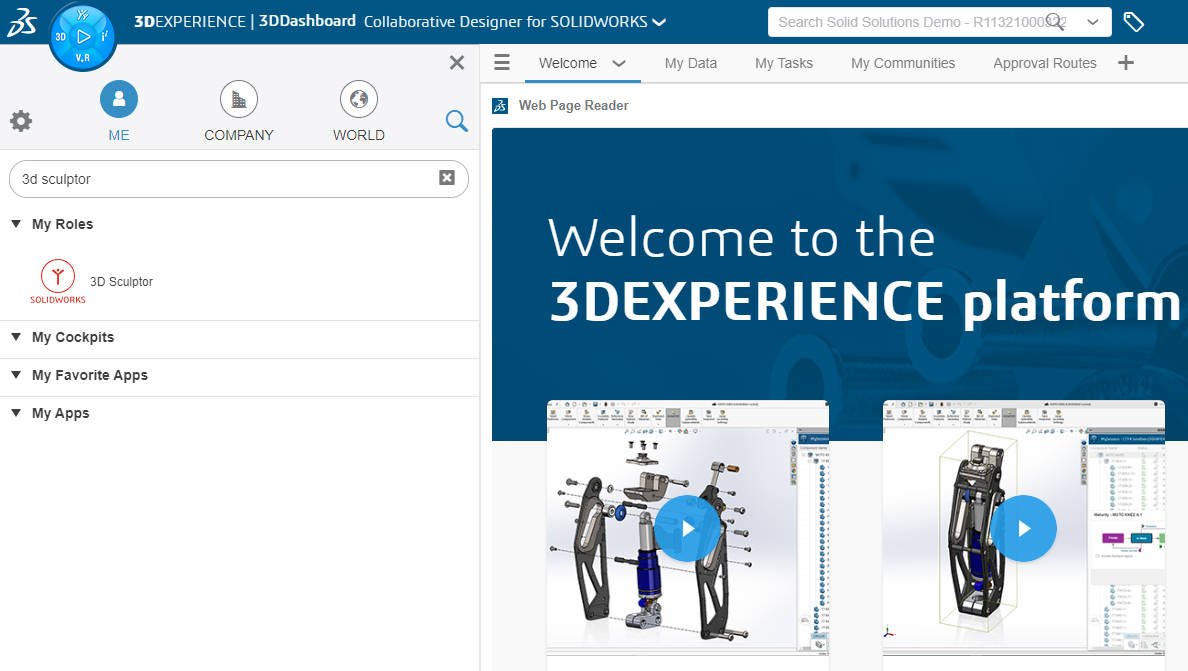
Task: Clear the 3d sculptor search text
Action: pyautogui.click(x=446, y=177)
